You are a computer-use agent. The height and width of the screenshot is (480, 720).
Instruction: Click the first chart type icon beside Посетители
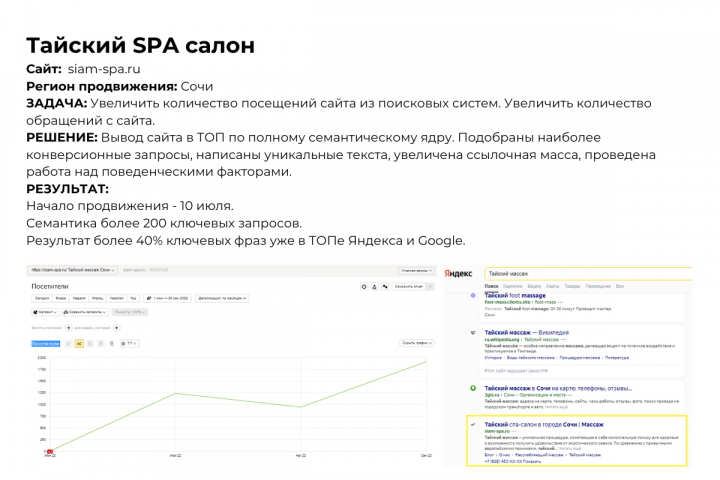[x=68, y=344]
